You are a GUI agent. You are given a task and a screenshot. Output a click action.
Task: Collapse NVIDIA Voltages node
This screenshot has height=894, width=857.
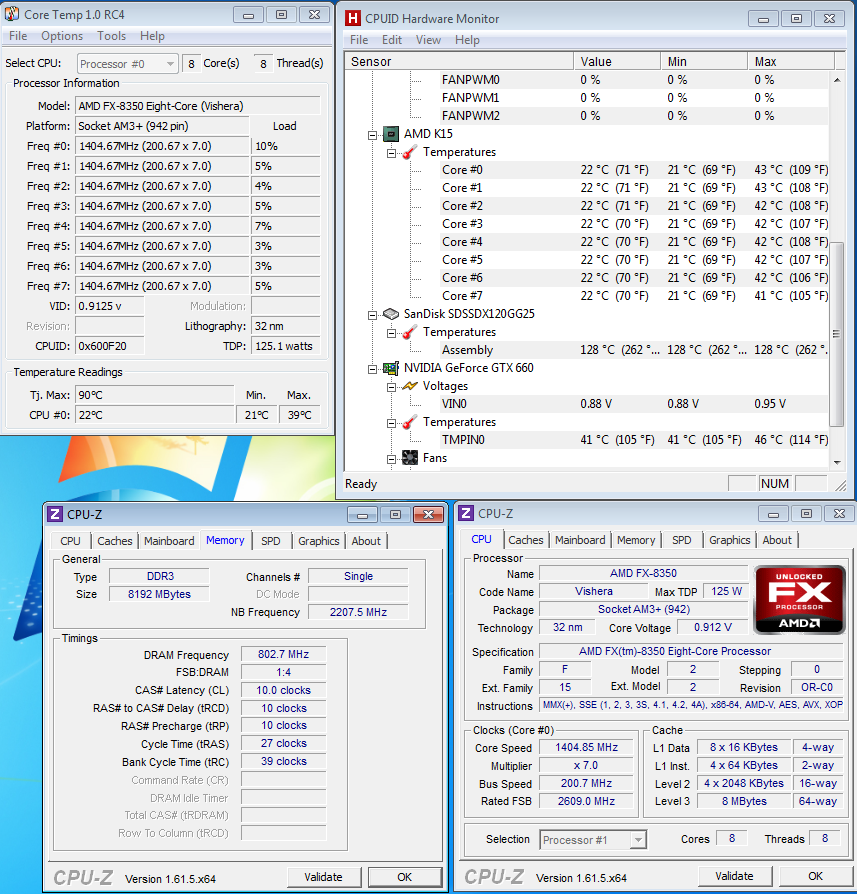pos(391,387)
